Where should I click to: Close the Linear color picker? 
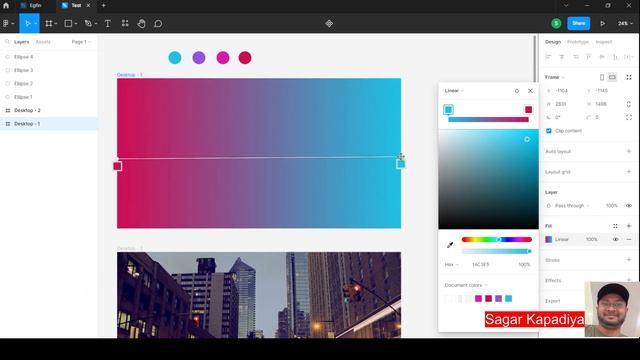[530, 91]
